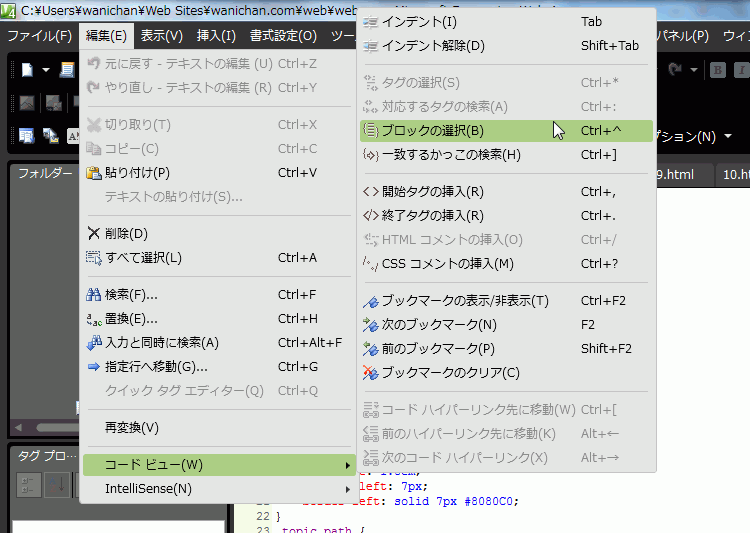Screen dimensions: 750x533
Task: Open the Format (書式設定) menu
Action: (x=283, y=36)
